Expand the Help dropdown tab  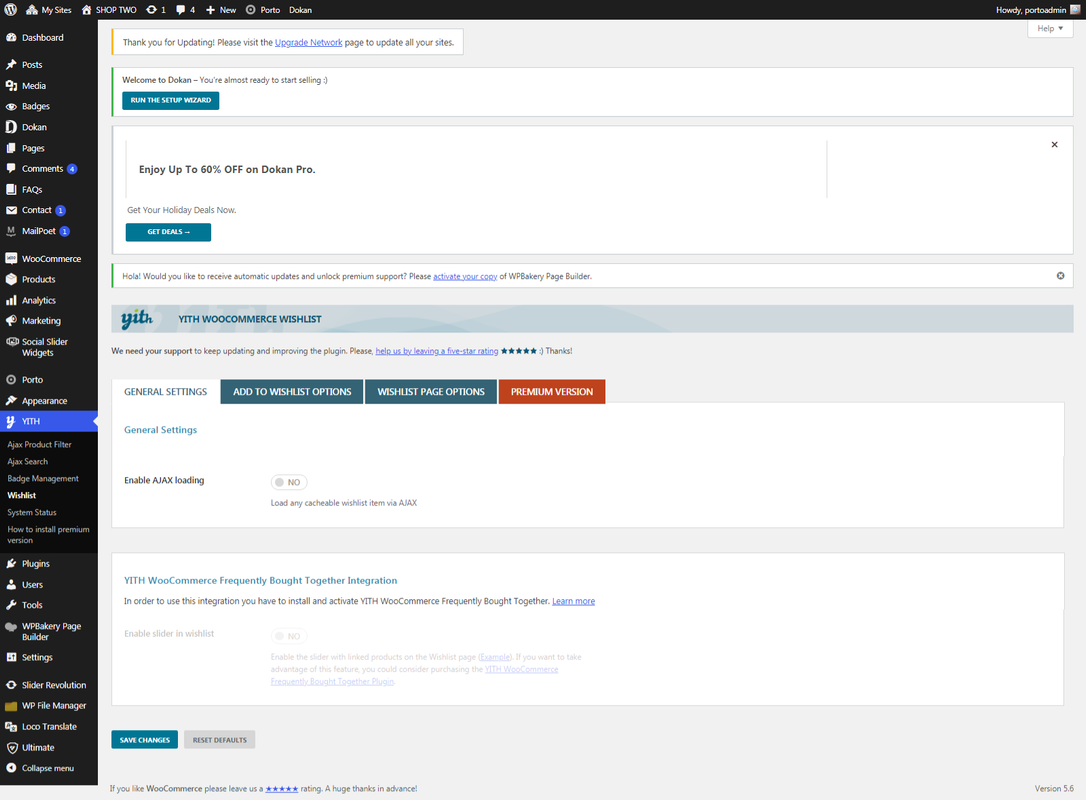1050,28
